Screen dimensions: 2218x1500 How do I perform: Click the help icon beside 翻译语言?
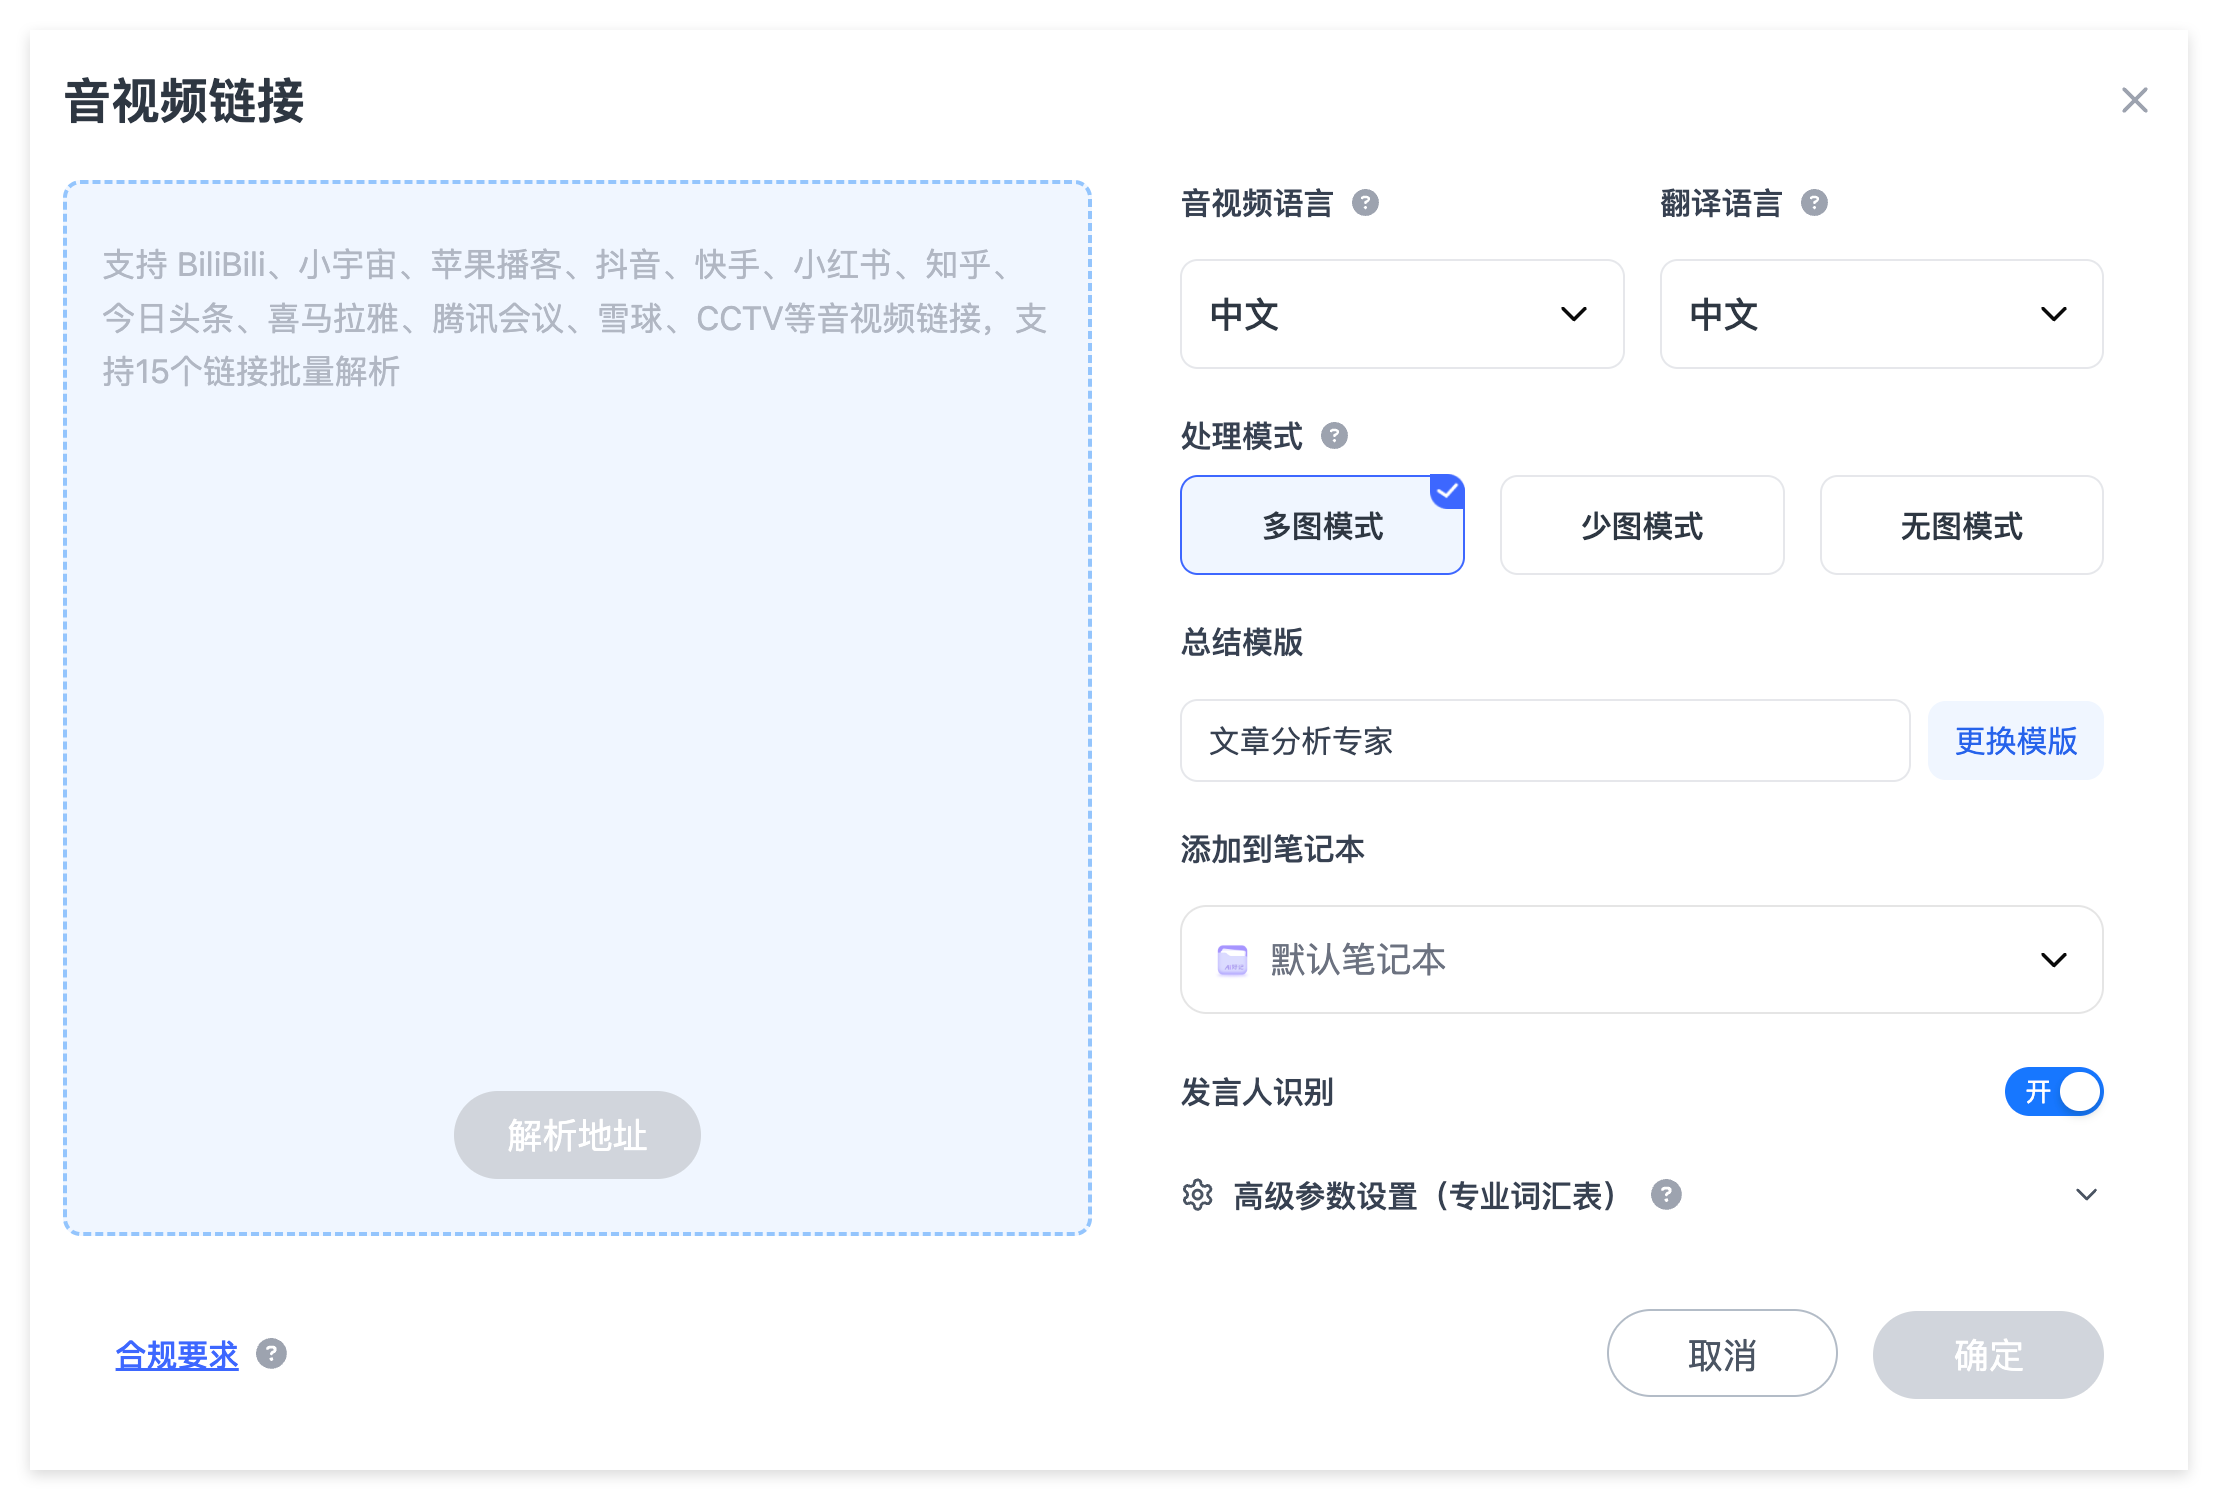tap(1814, 203)
